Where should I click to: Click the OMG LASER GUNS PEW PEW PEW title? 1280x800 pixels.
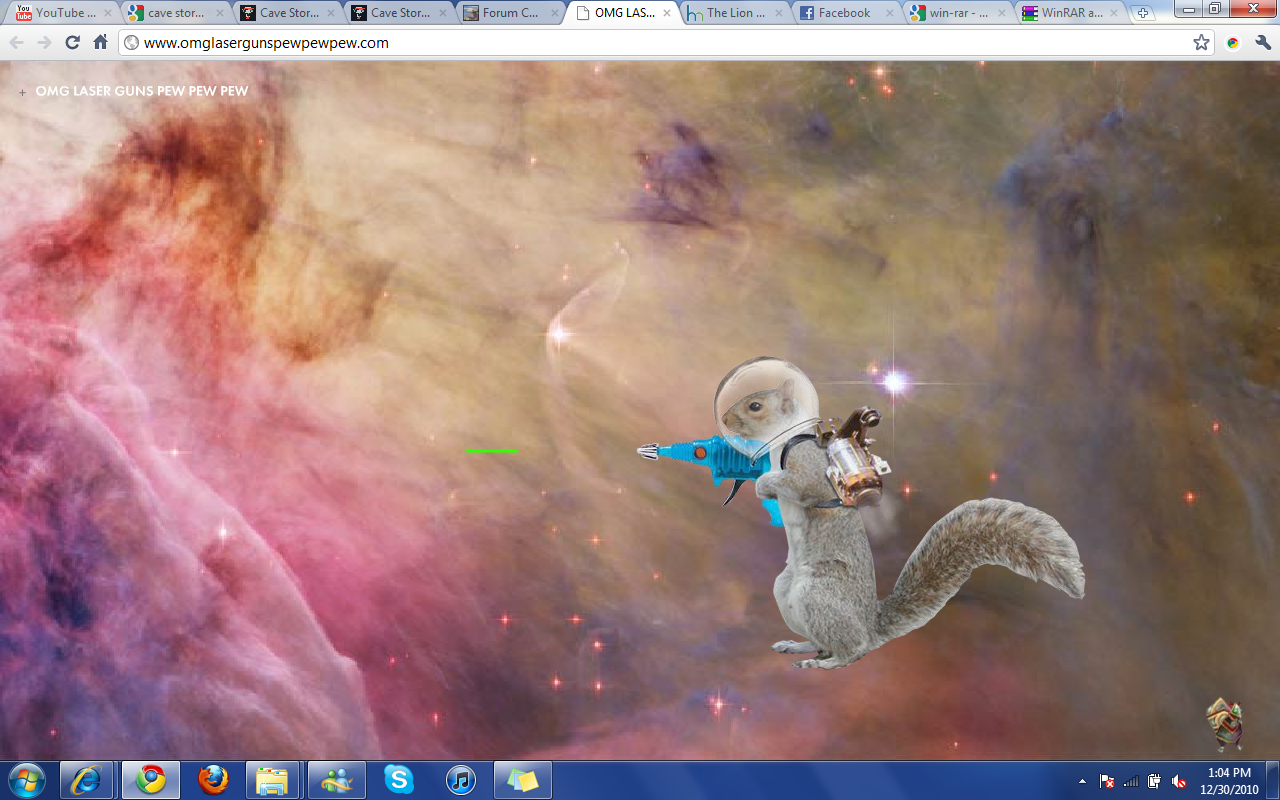141,91
